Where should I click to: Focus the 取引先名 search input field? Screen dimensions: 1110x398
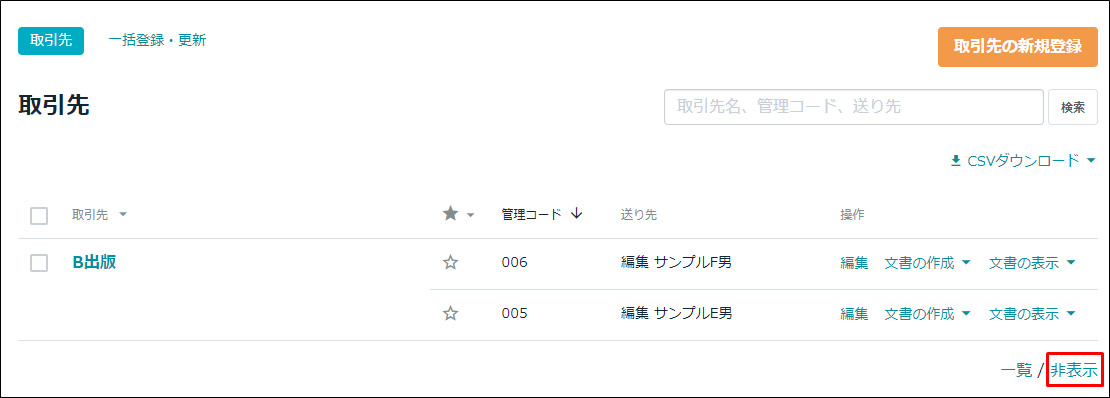[854, 107]
